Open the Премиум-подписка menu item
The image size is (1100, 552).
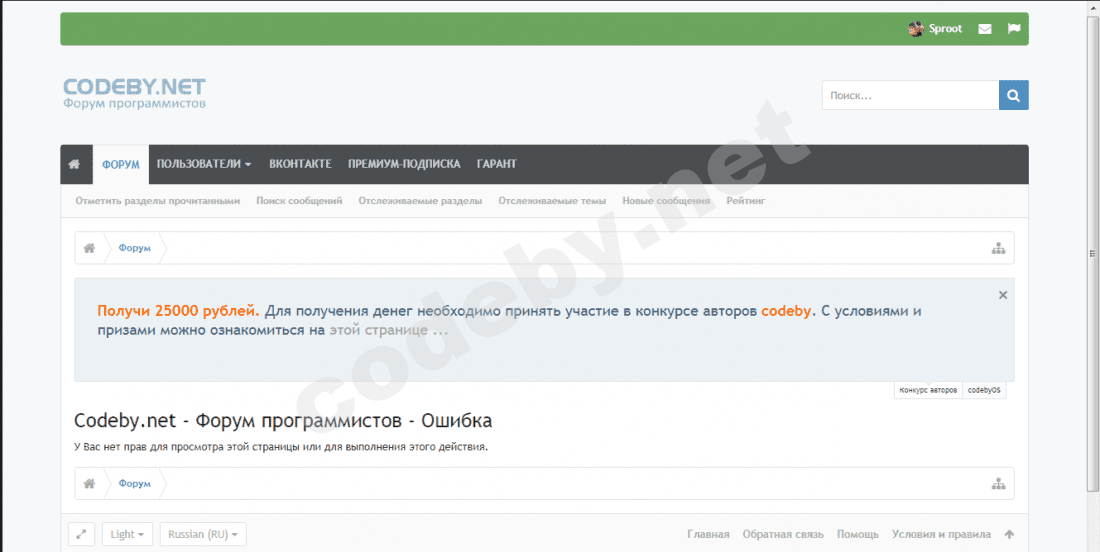point(404,164)
